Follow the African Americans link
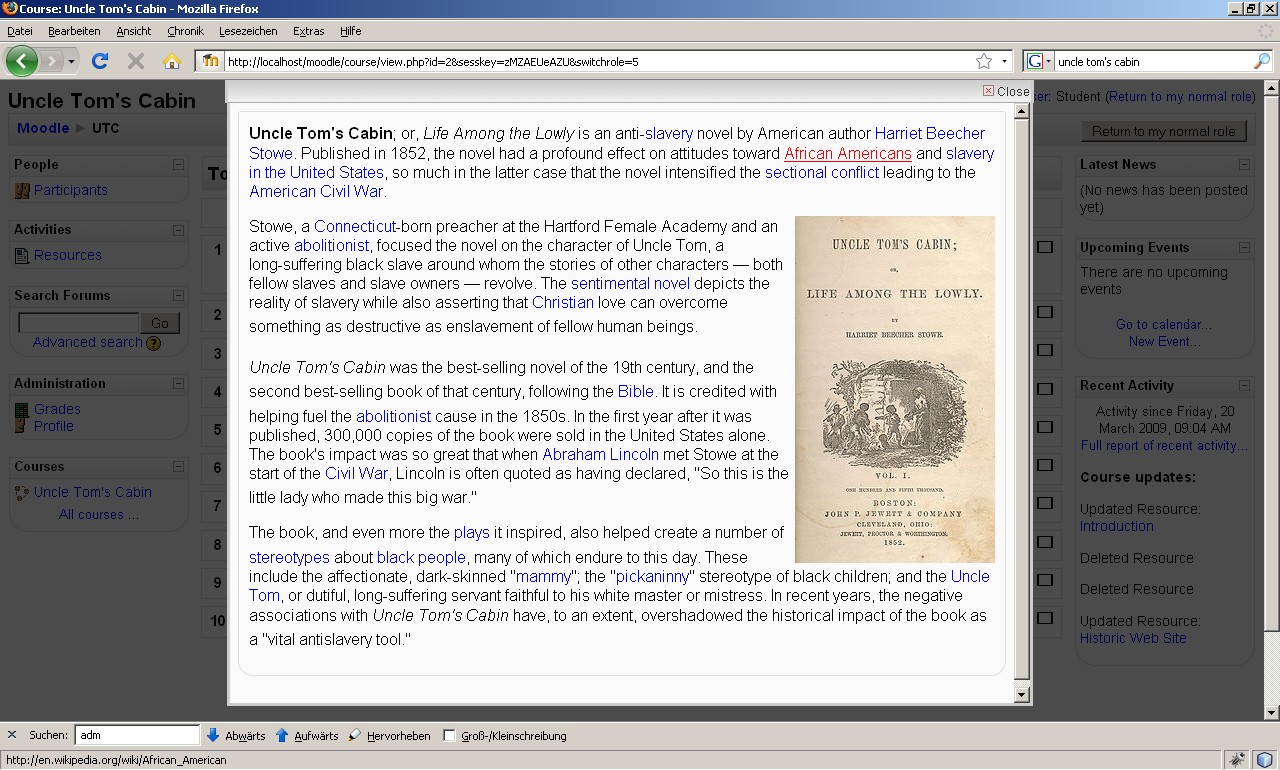This screenshot has height=770, width=1280. click(848, 154)
